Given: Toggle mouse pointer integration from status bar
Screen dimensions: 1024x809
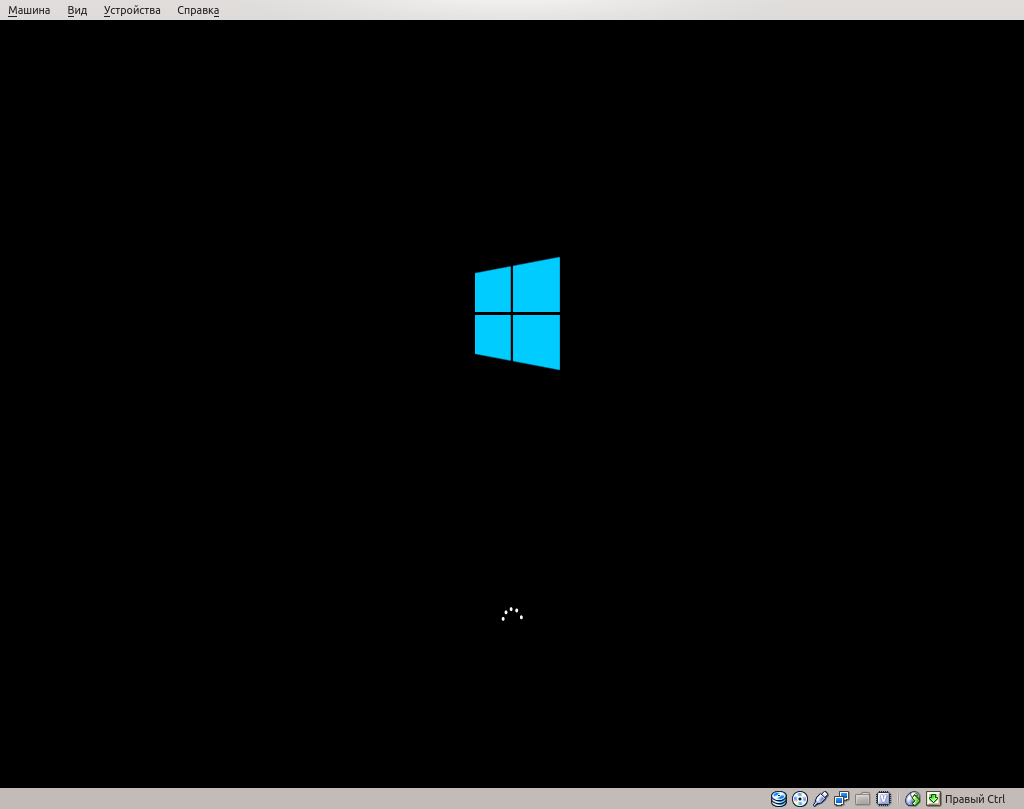Looking at the screenshot, I should pyautogui.click(x=912, y=797).
